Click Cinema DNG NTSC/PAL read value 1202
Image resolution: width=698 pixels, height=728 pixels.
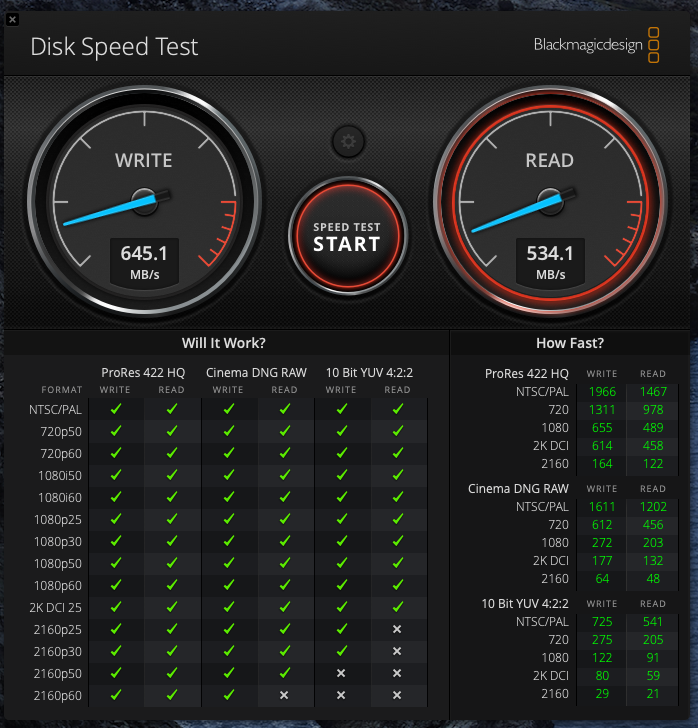(x=653, y=507)
